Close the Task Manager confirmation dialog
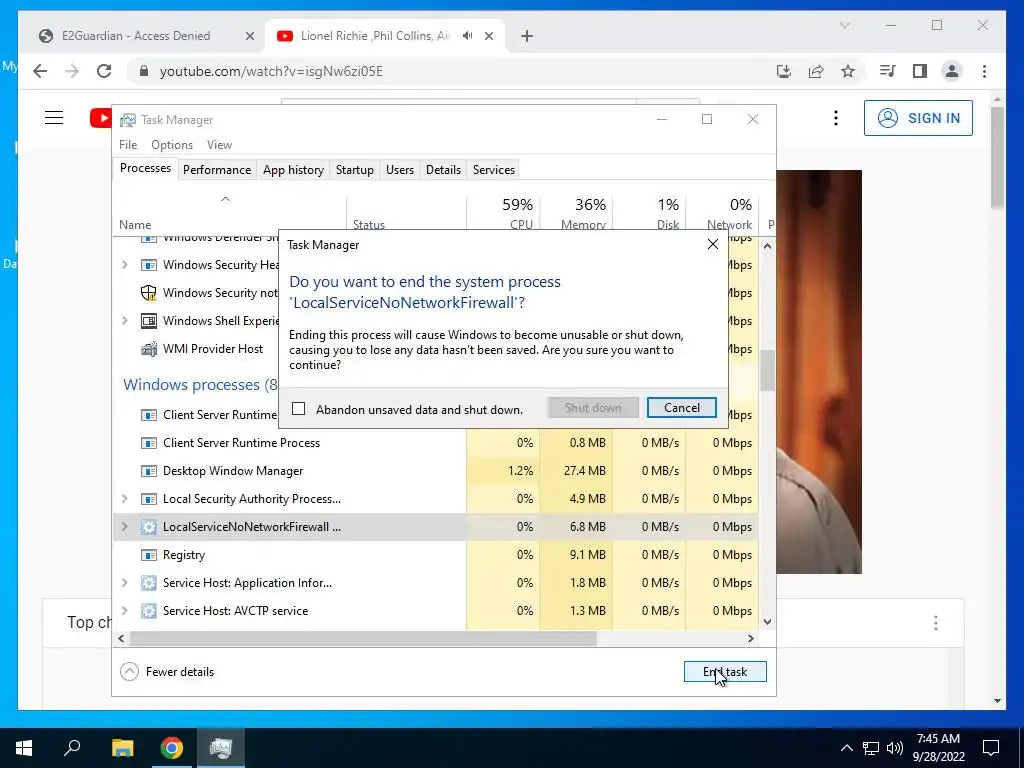 click(x=712, y=244)
